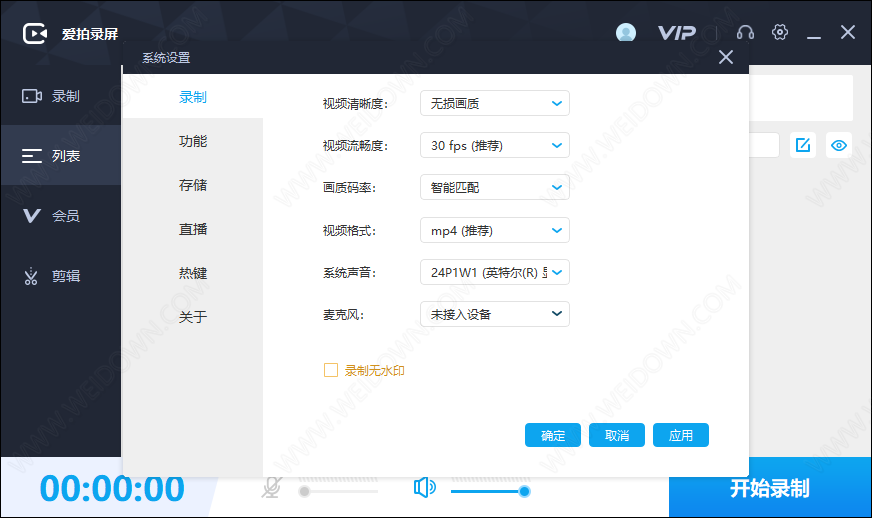
Task: Close the 系统设置 dialog
Action: [x=725, y=57]
